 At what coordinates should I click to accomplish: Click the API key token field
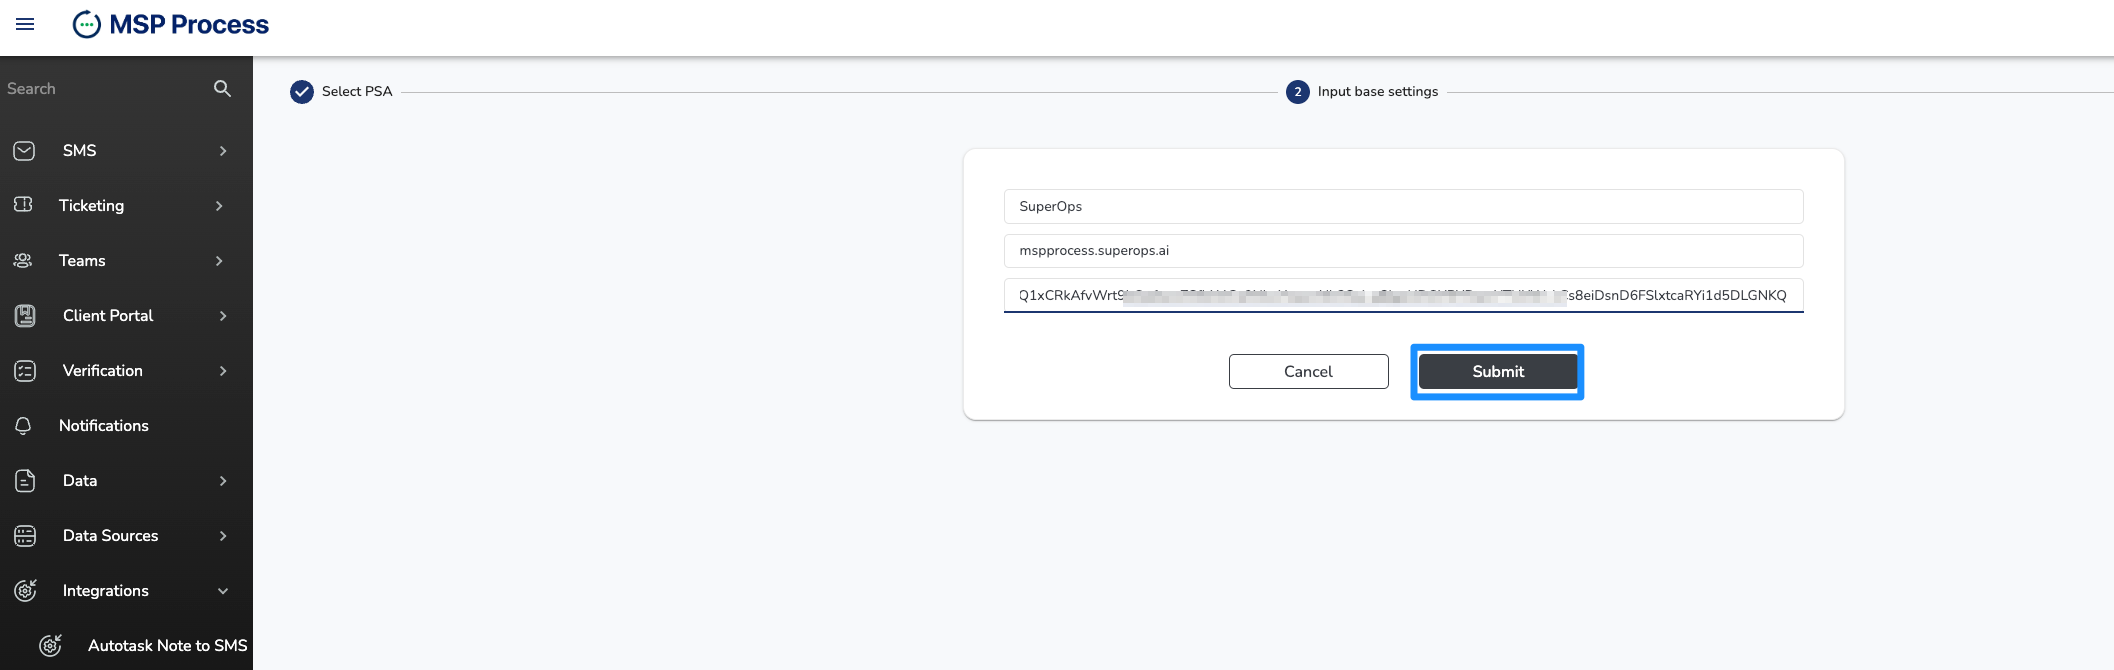click(x=1403, y=296)
